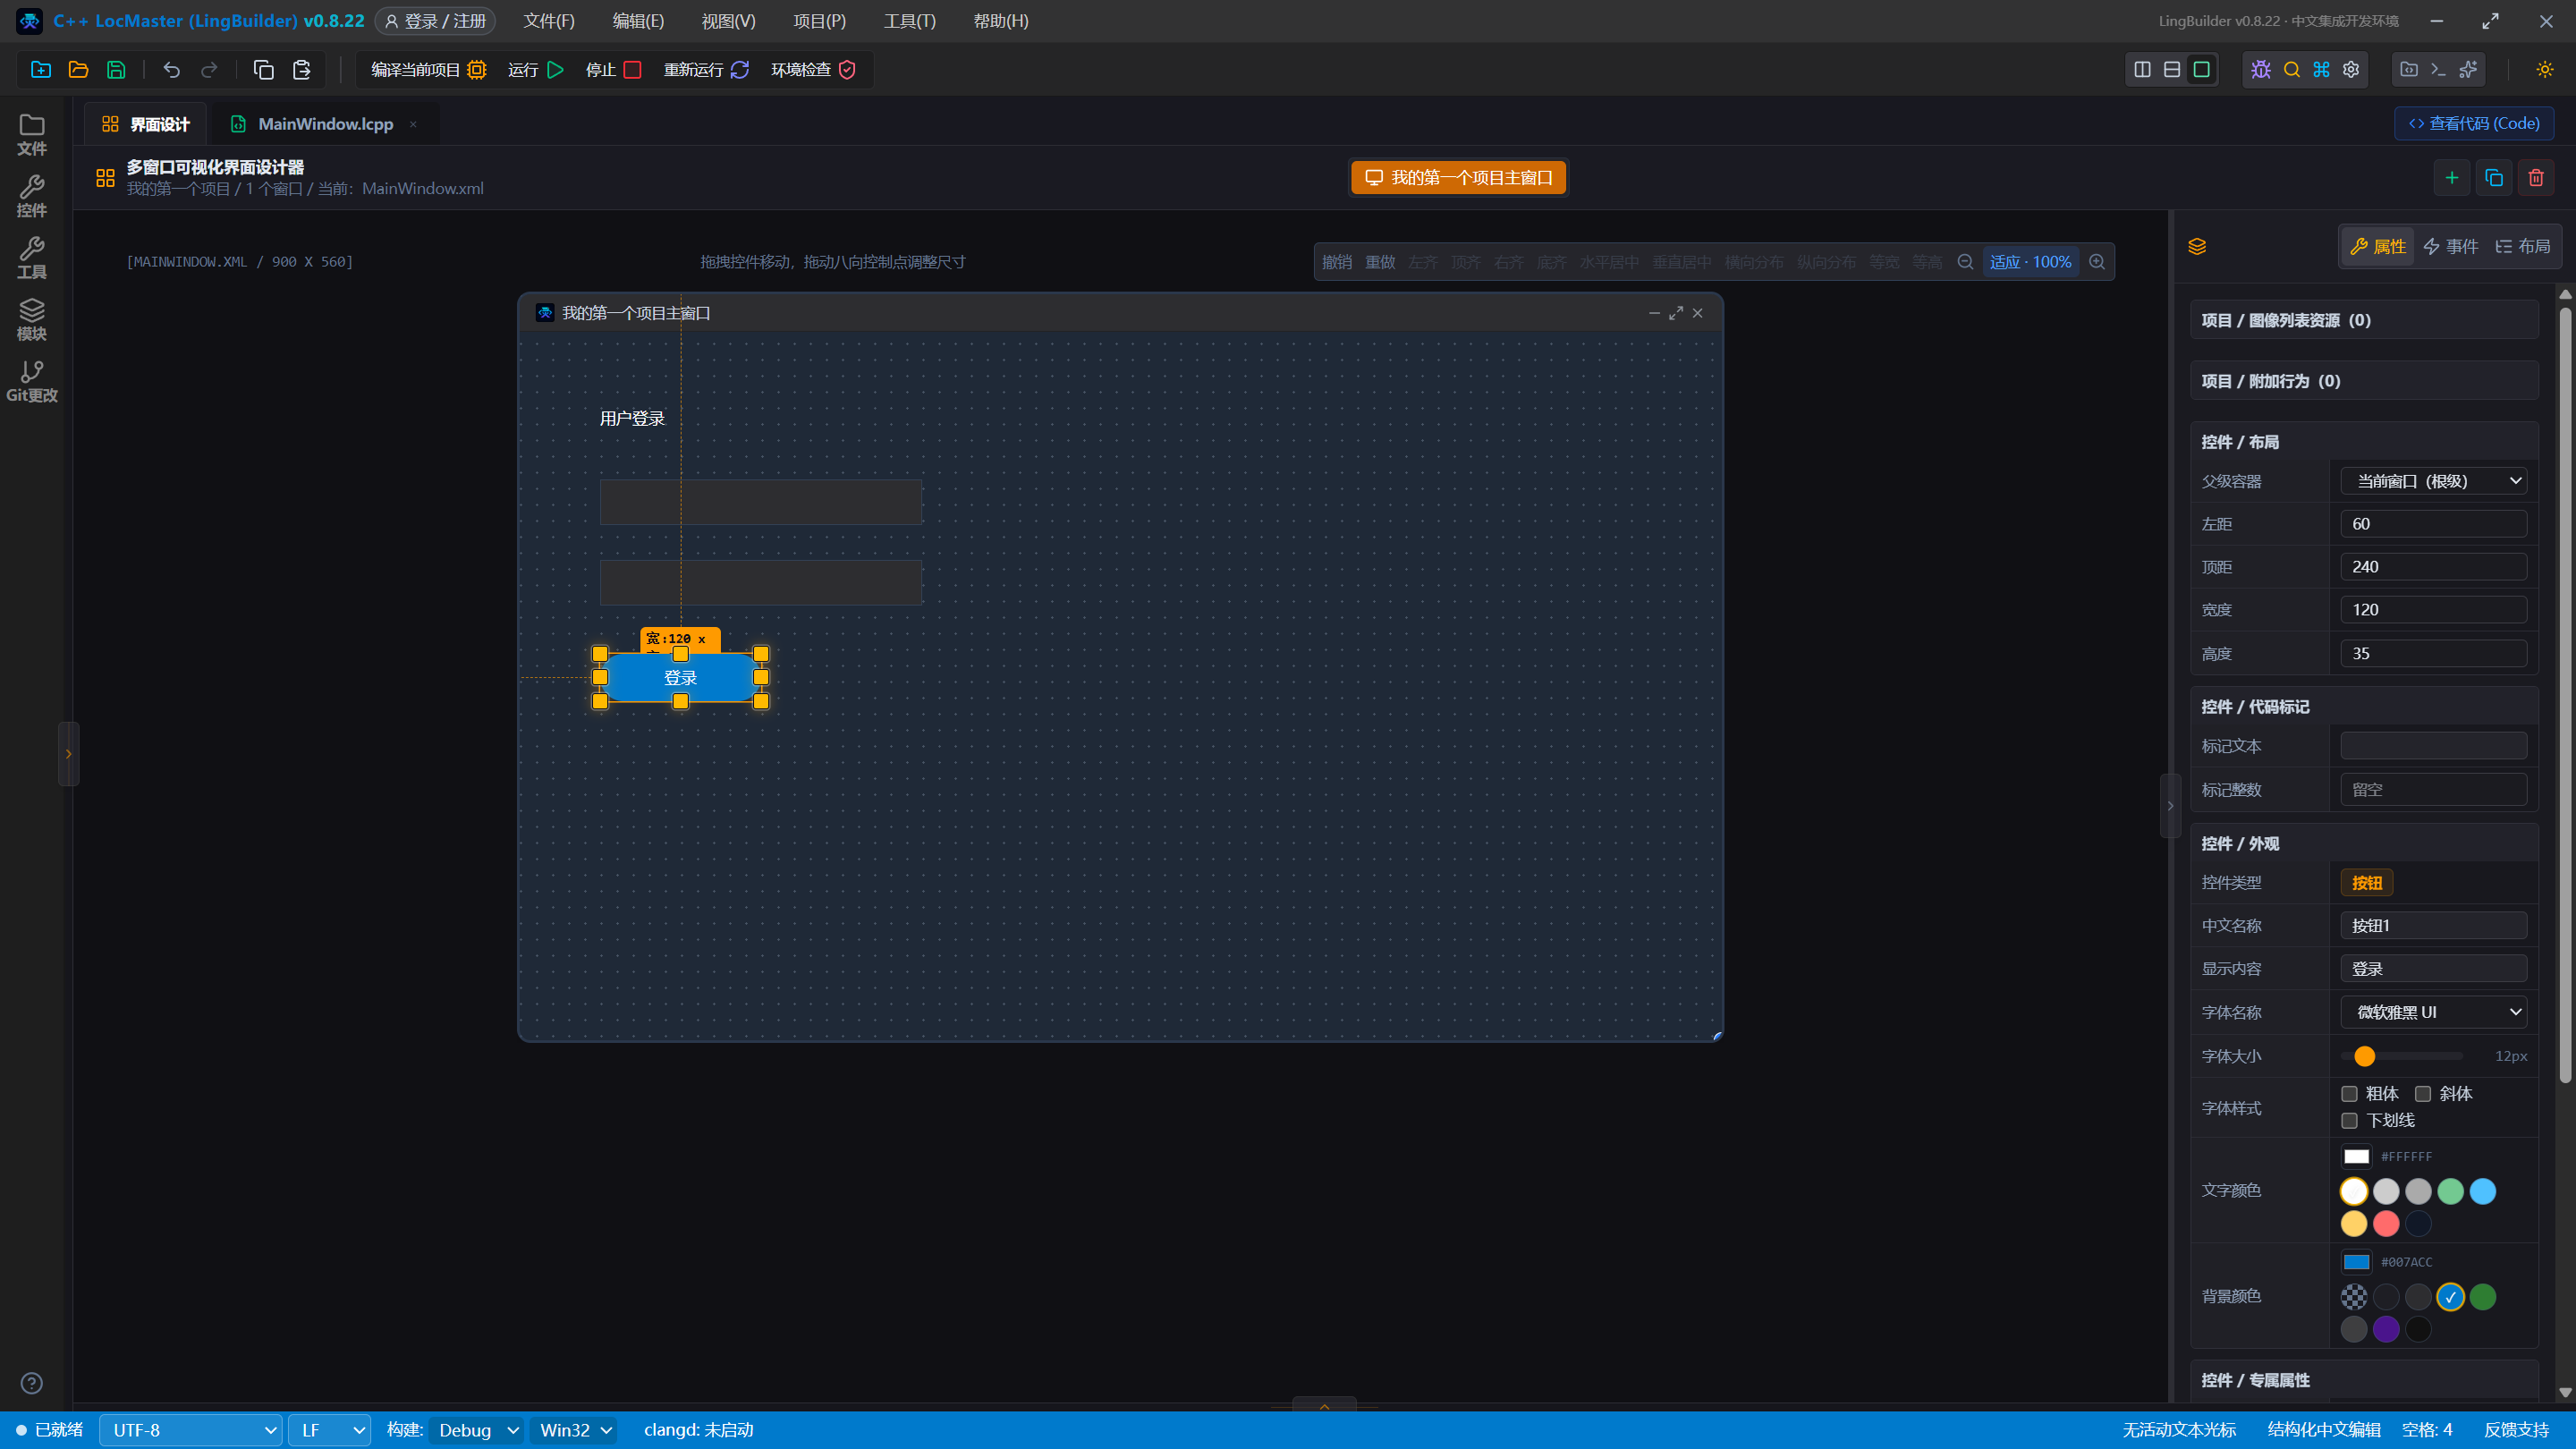Click the duplicate window icon
Viewport: 2576px width, 1449px height.
click(x=2494, y=178)
